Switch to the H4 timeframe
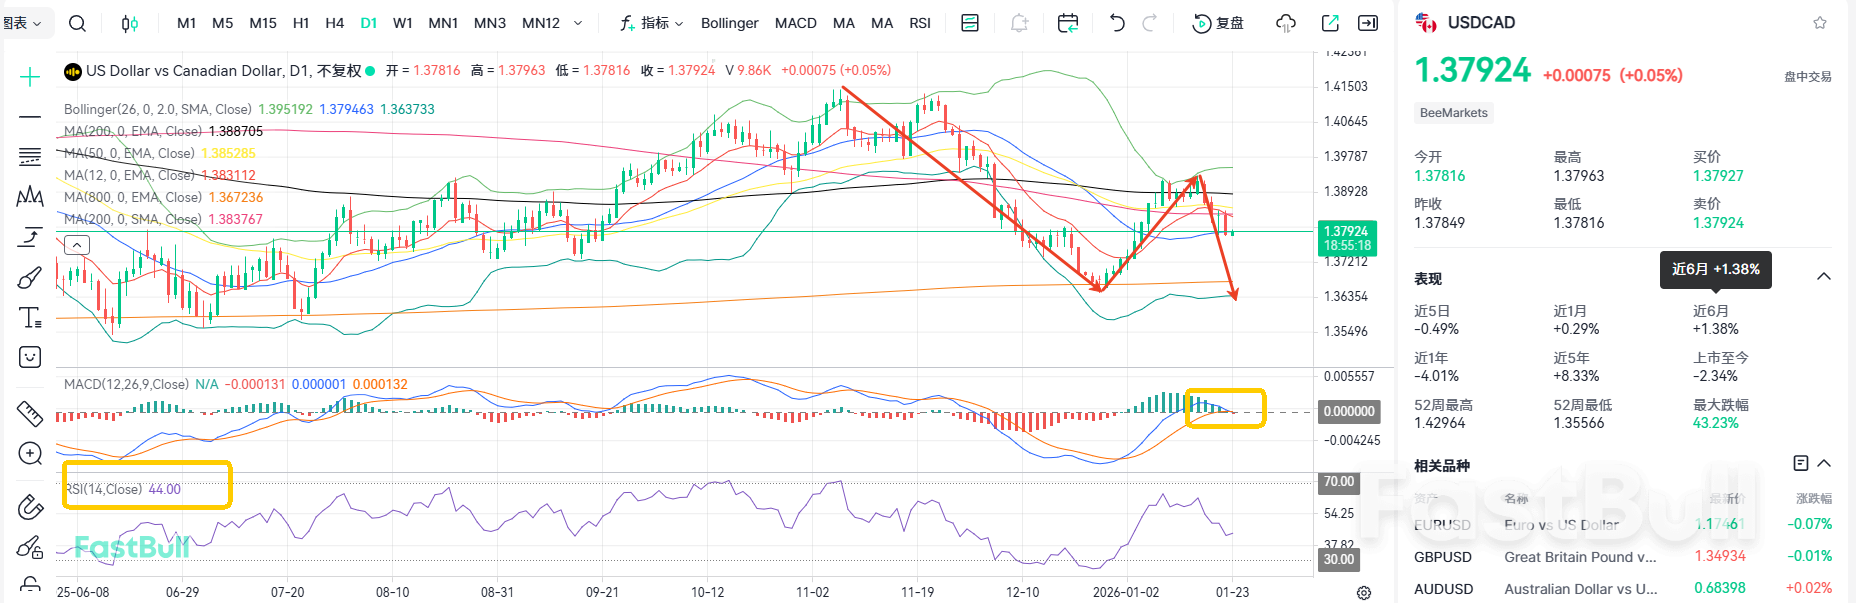1856x603 pixels. coord(334,23)
